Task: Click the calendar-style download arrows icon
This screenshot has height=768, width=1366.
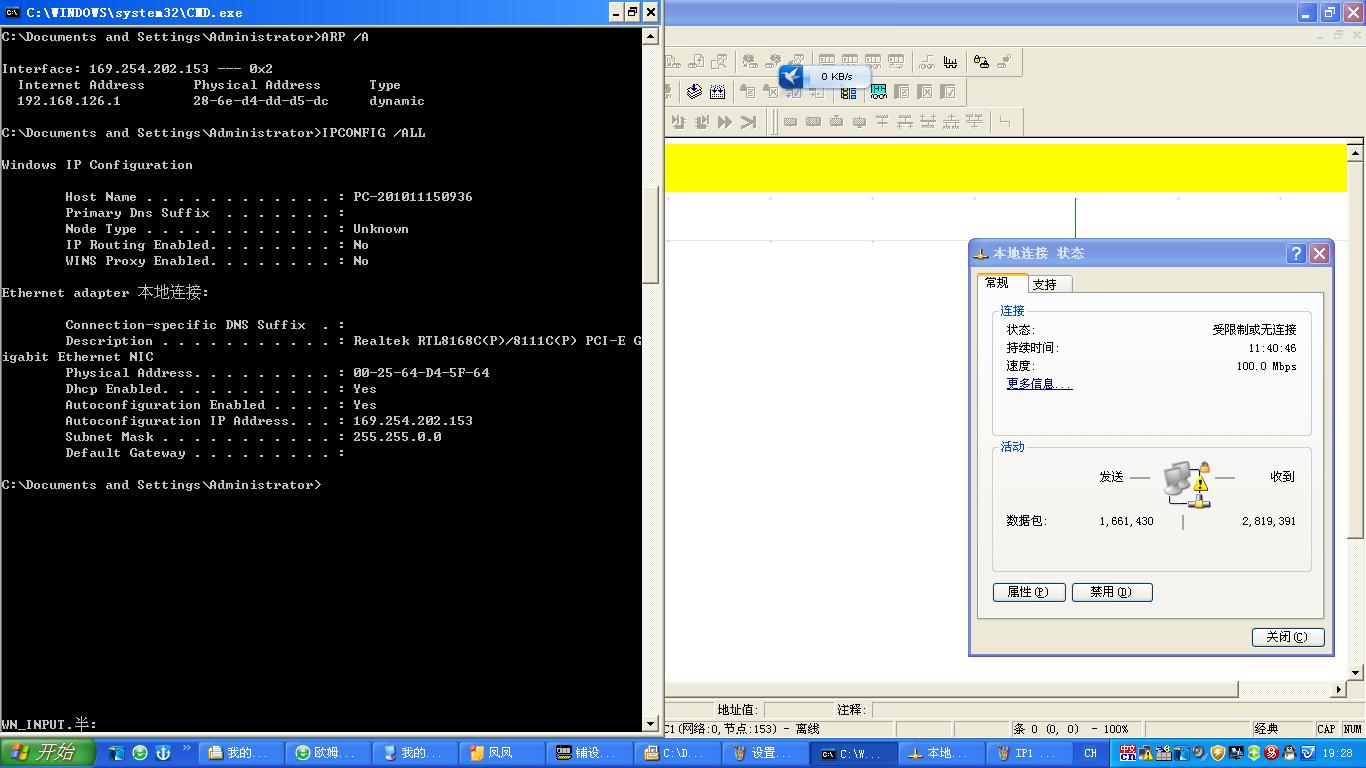Action: 717,92
